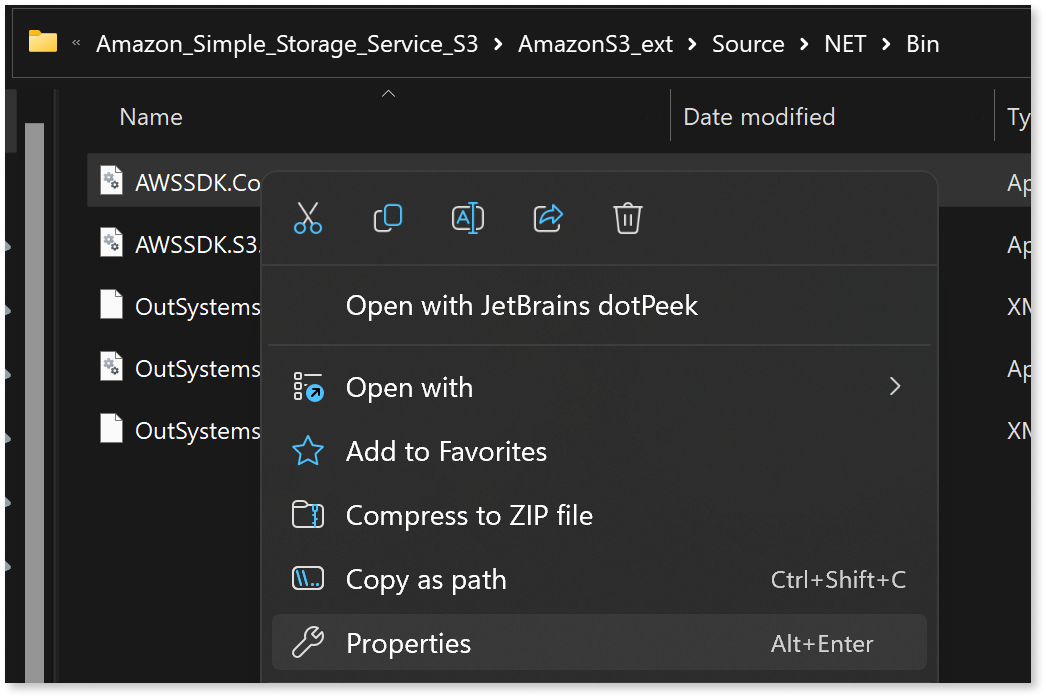Viewport: 1046px width, 698px height.
Task: Click the Rename icon in context menu
Action: [468, 218]
